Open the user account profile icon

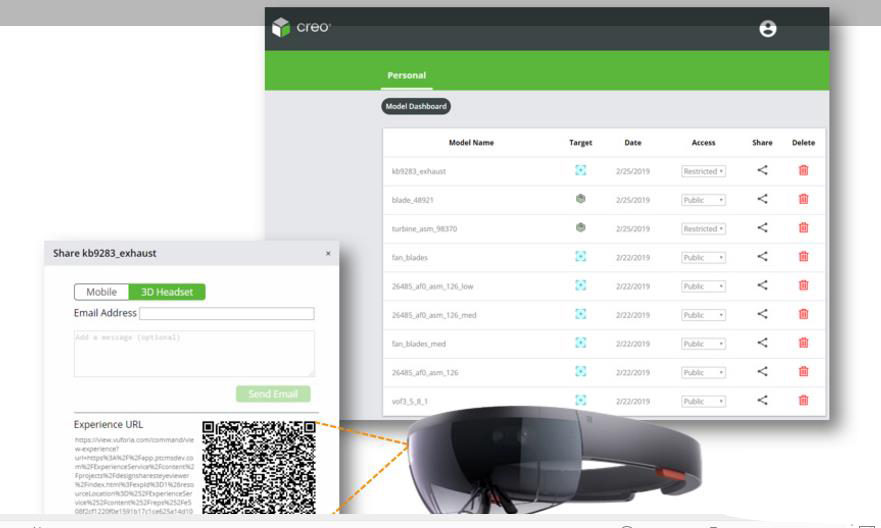point(768,30)
